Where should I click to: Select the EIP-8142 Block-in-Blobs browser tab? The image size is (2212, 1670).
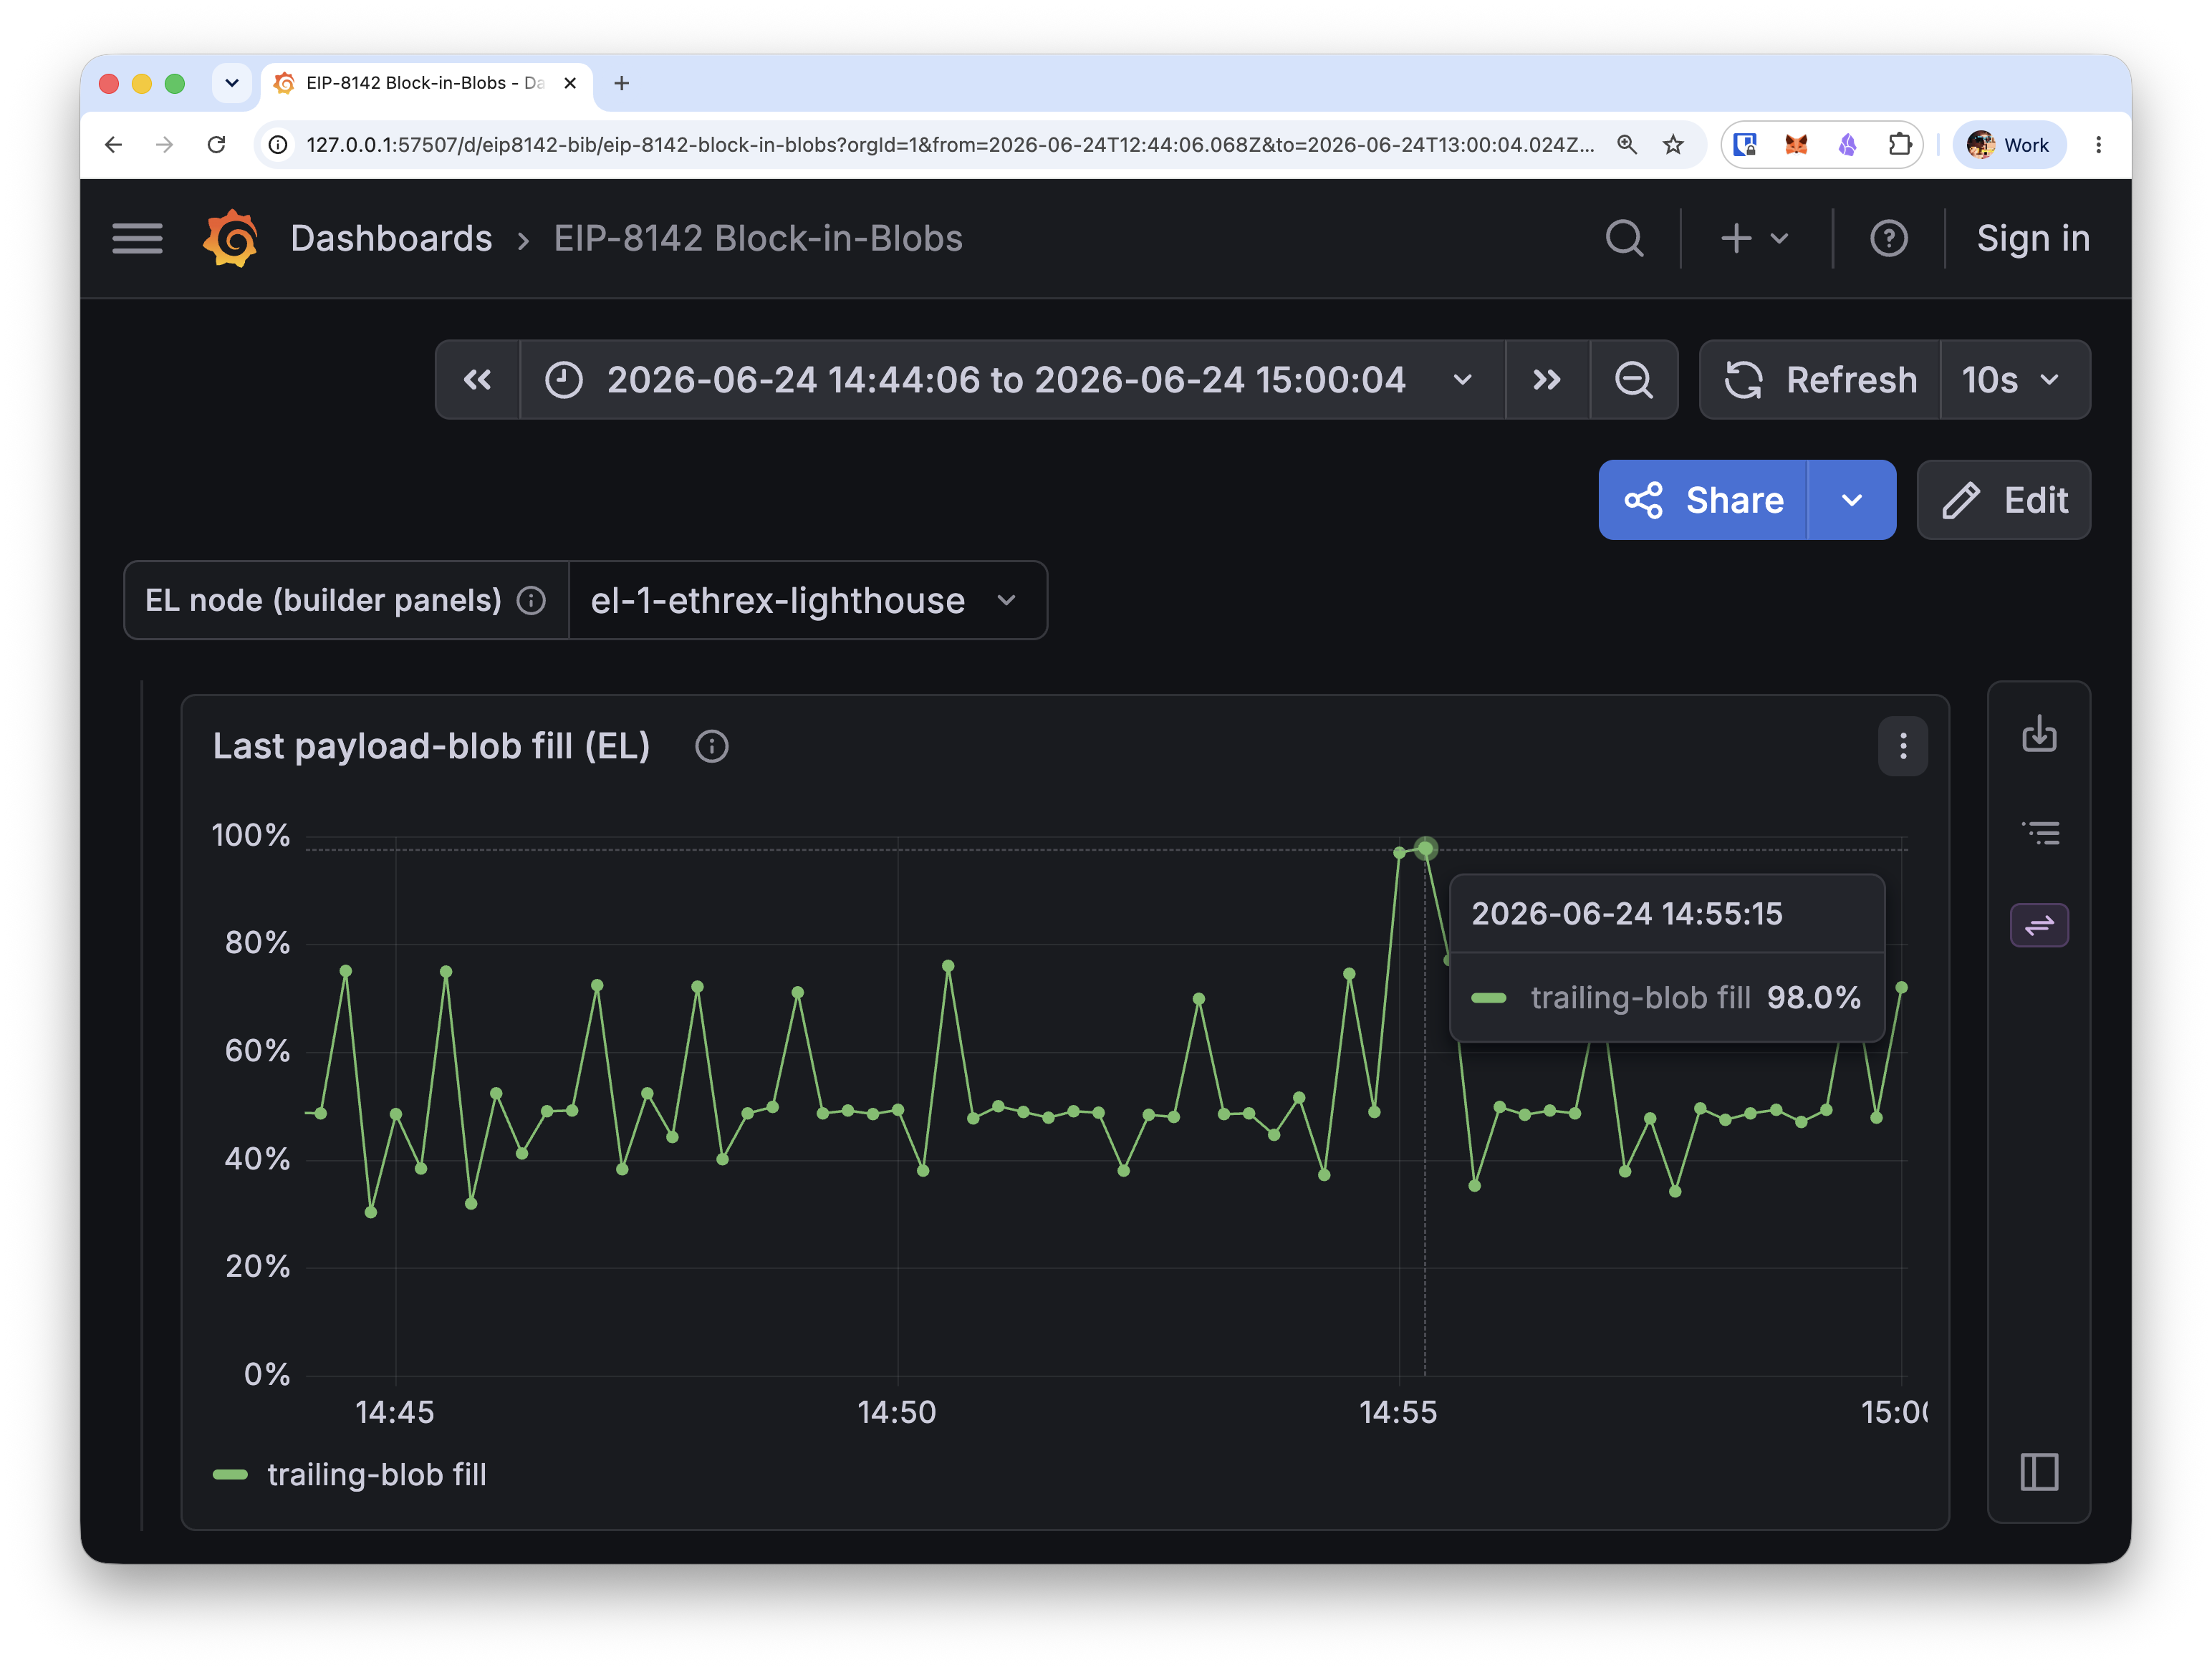pyautogui.click(x=426, y=83)
